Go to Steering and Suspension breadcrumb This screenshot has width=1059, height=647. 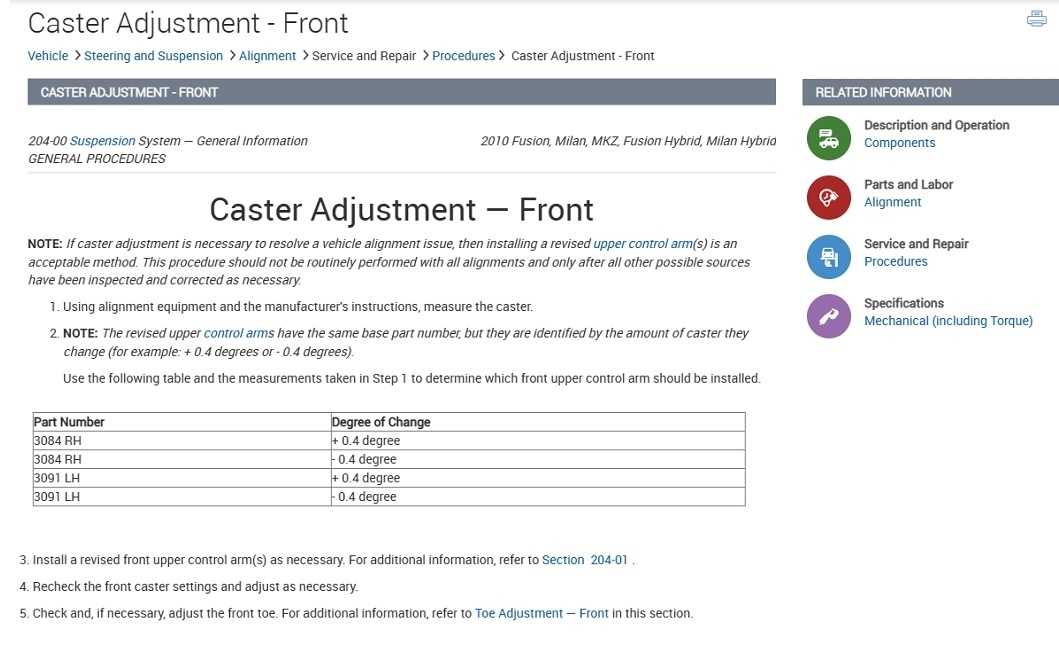tap(153, 56)
